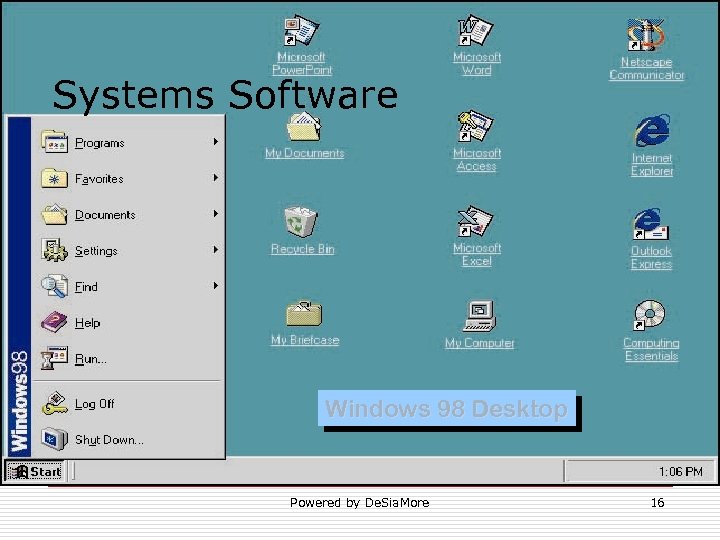Screen dimensions: 720x540
Task: Select the Documents entry label in Start menu
Action: (105, 214)
